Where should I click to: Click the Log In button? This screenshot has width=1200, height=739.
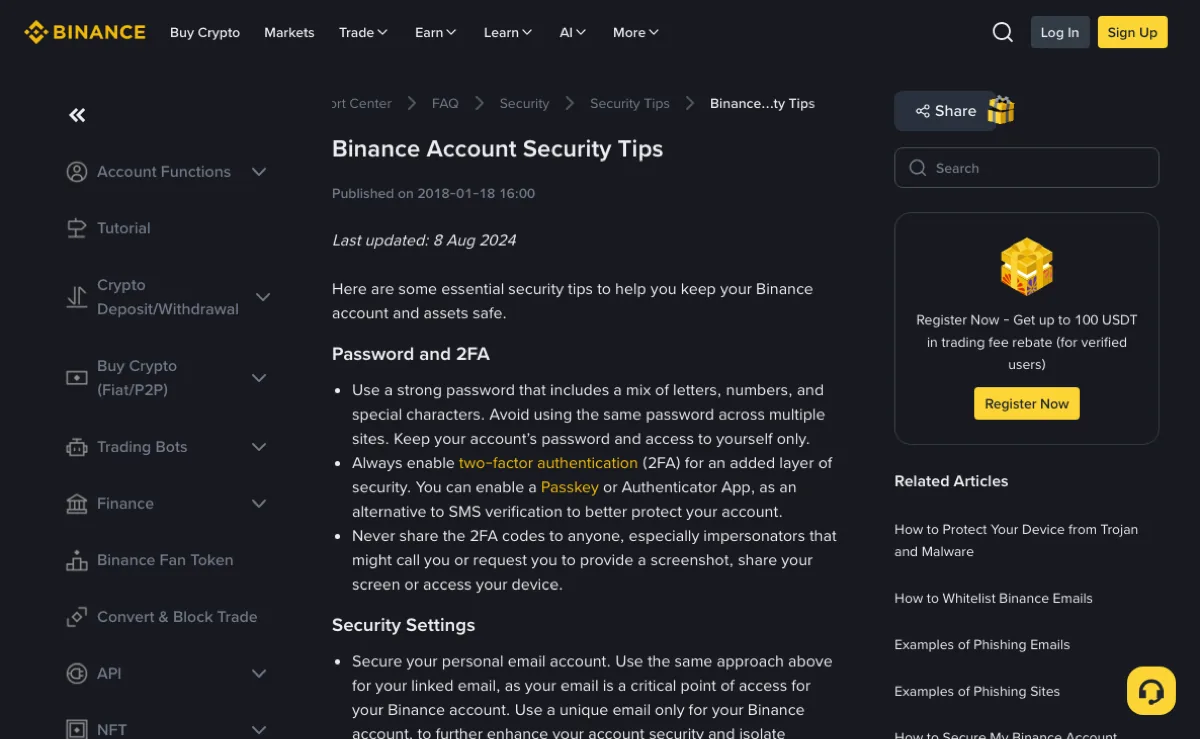tap(1060, 32)
